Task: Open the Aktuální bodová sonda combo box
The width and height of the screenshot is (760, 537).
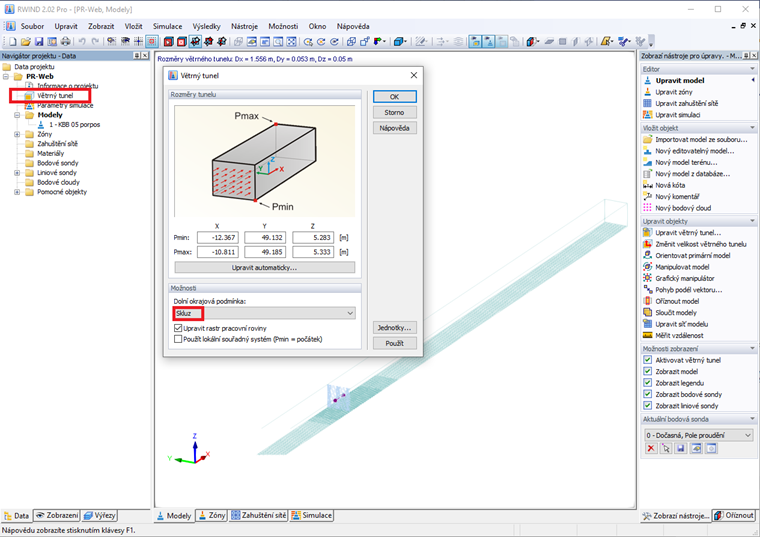Action: coord(698,435)
